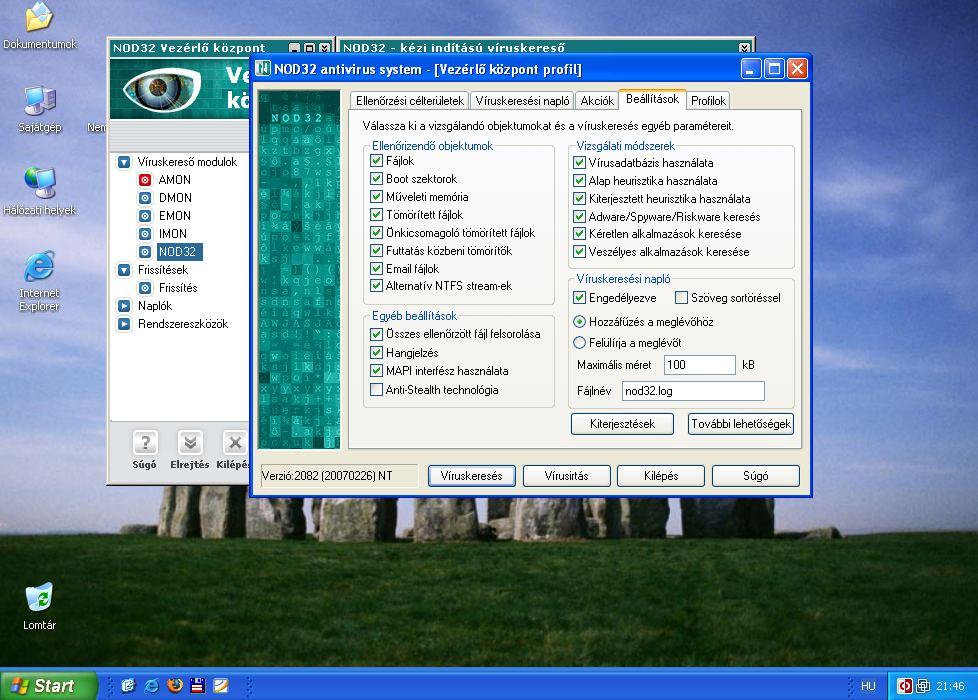Toggle the Hangjelzés checkbox
Image resolution: width=978 pixels, height=700 pixels.
tap(376, 352)
